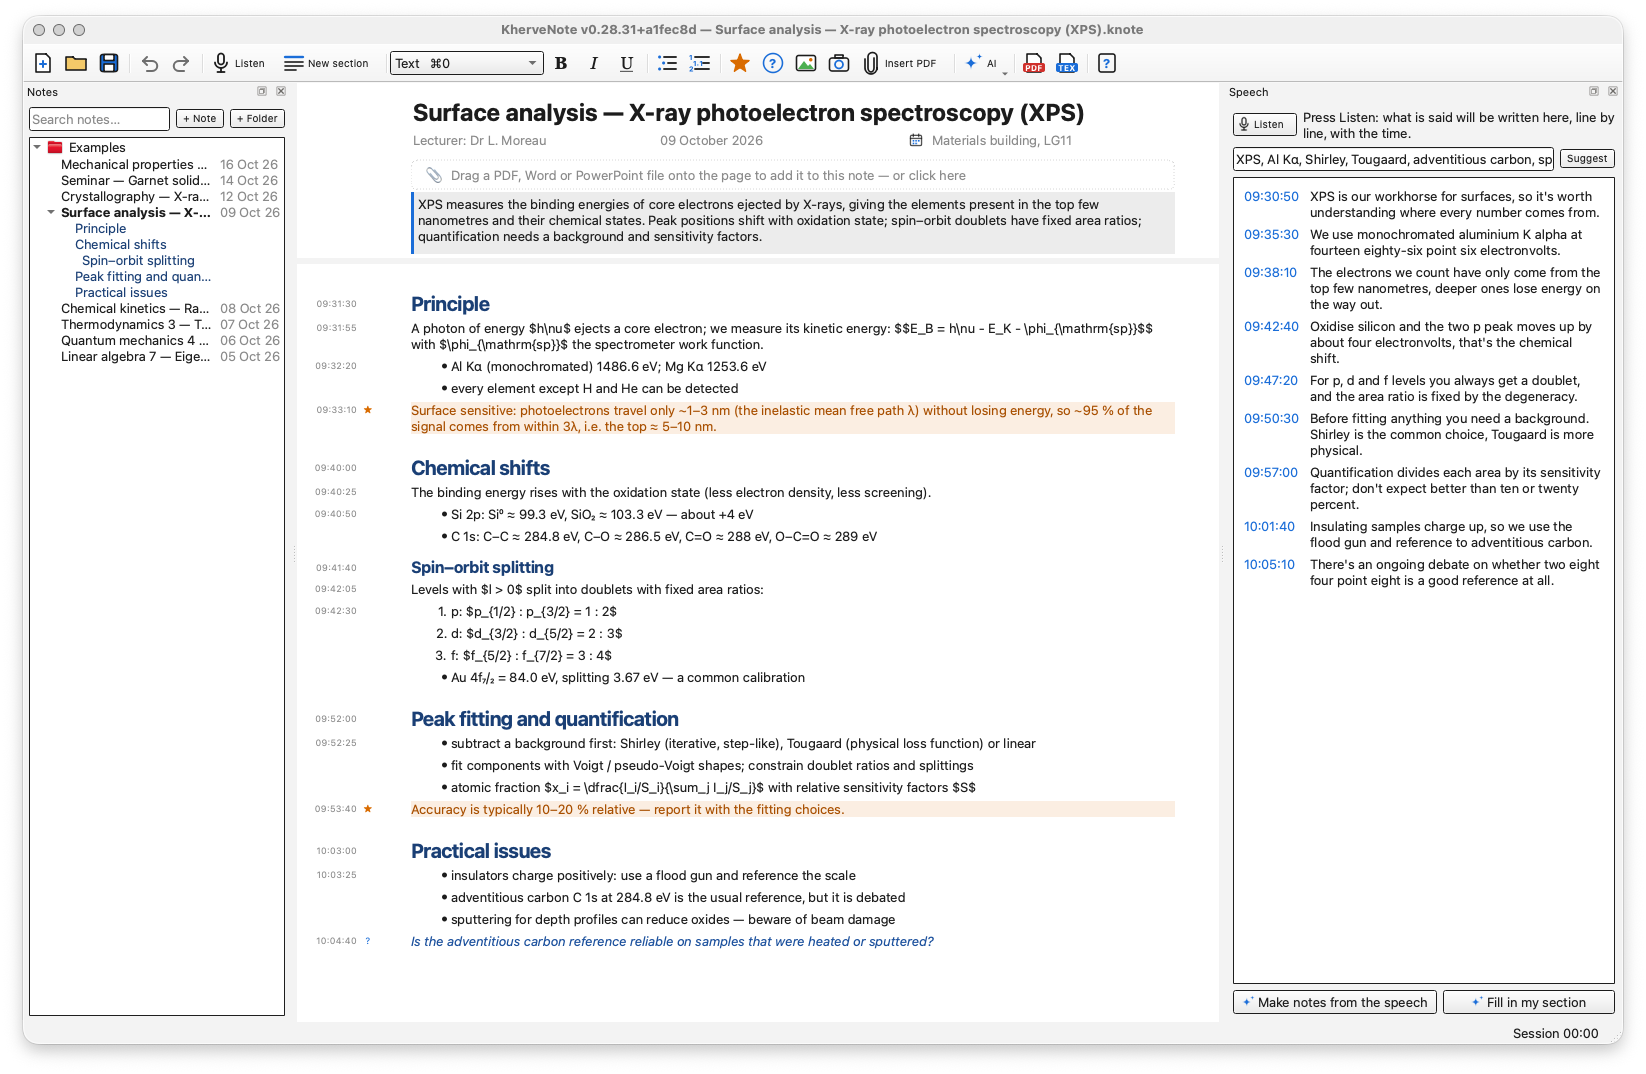Click the star marker beside the 09:33:10 line

tap(368, 410)
